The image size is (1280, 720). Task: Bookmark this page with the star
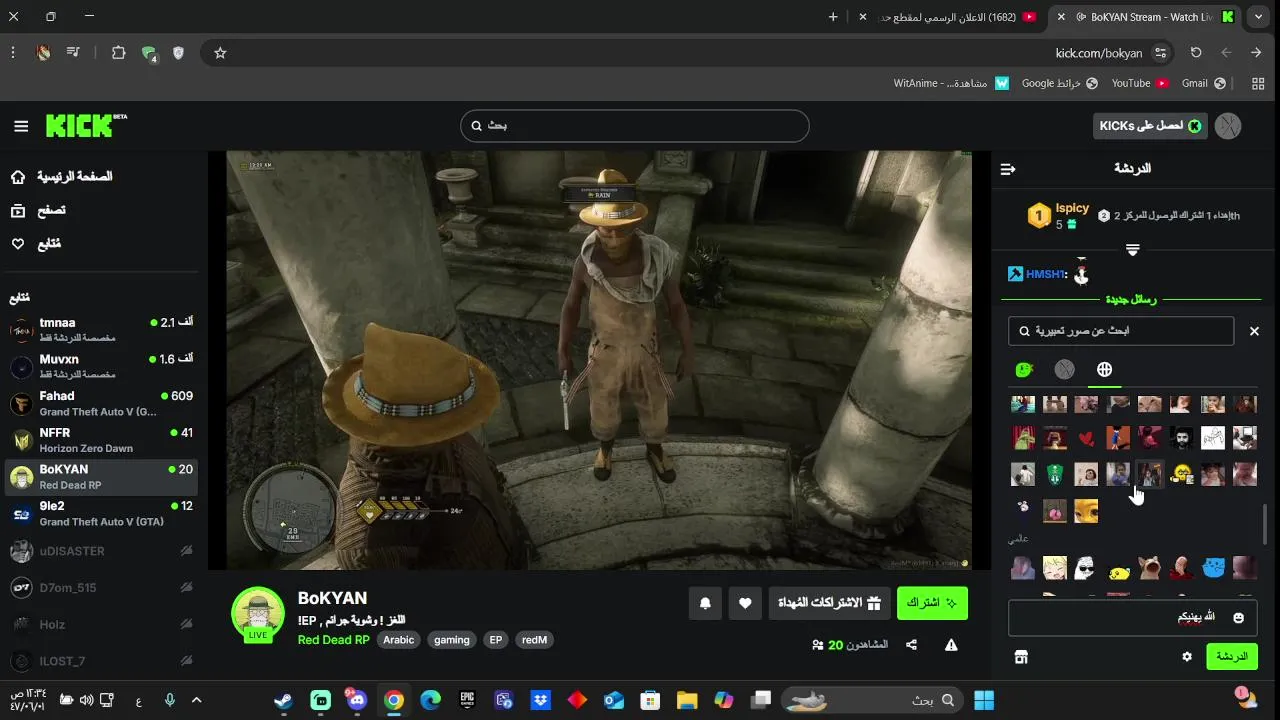[x=220, y=53]
